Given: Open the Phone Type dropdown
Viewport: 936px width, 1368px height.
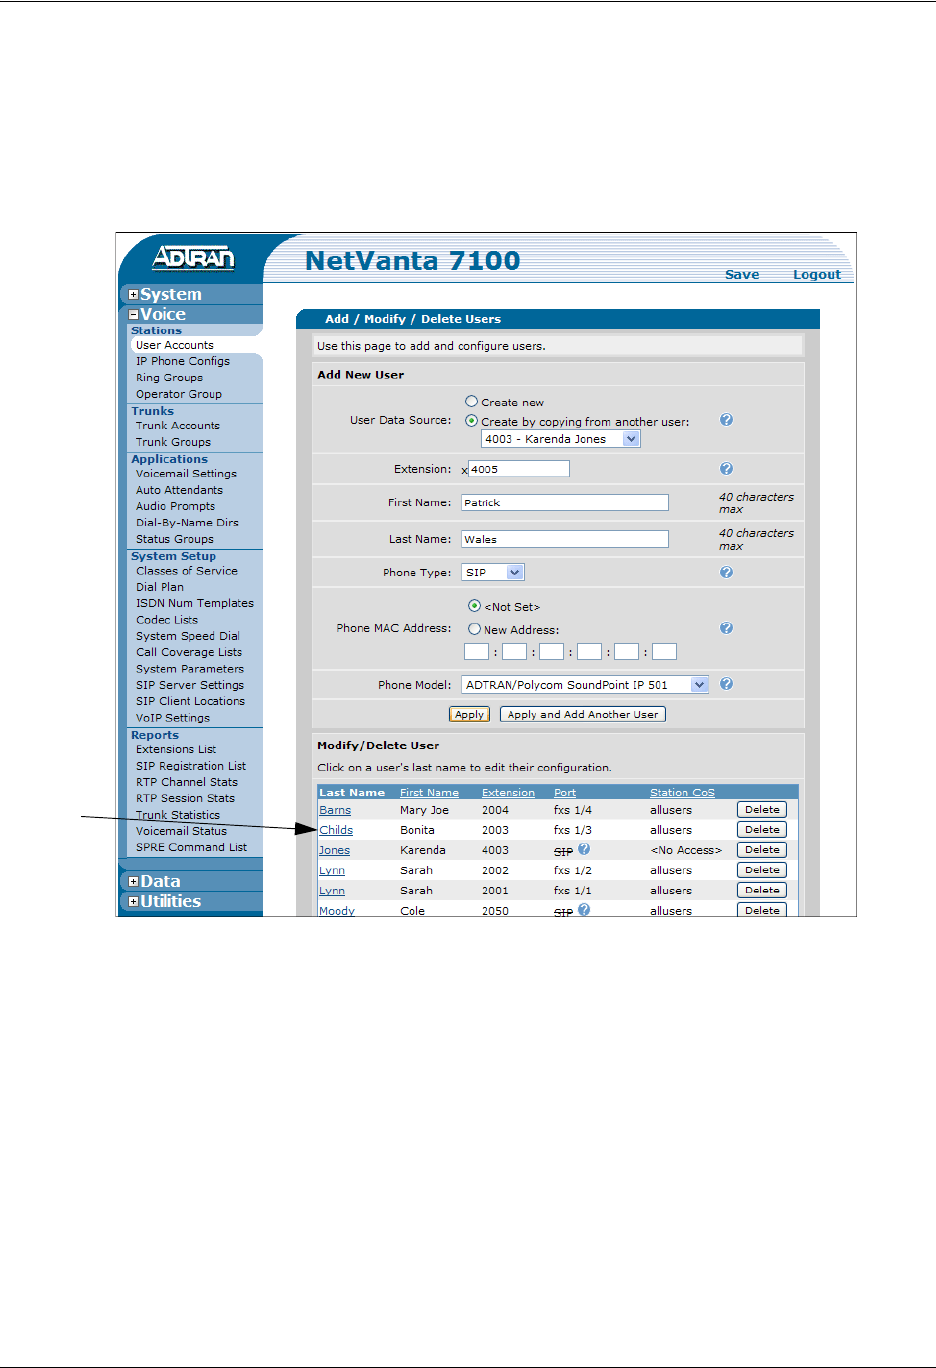Looking at the screenshot, I should [493, 572].
